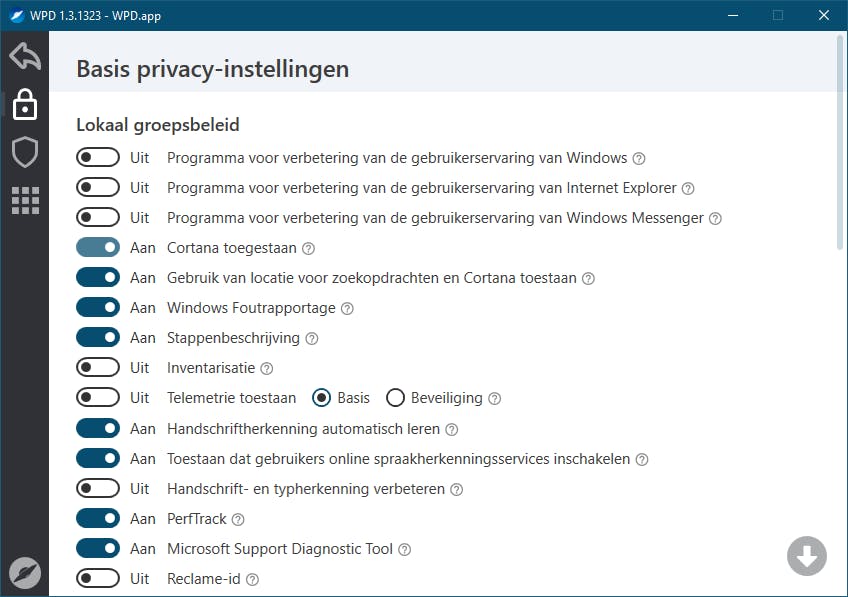Click help icon beside Inventarisatie

(x=267, y=369)
